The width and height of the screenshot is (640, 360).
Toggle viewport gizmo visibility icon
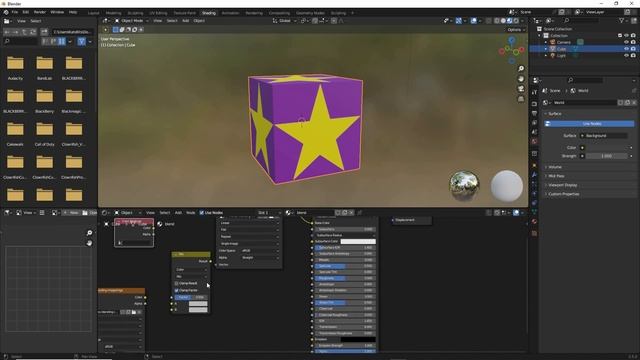[458, 20]
